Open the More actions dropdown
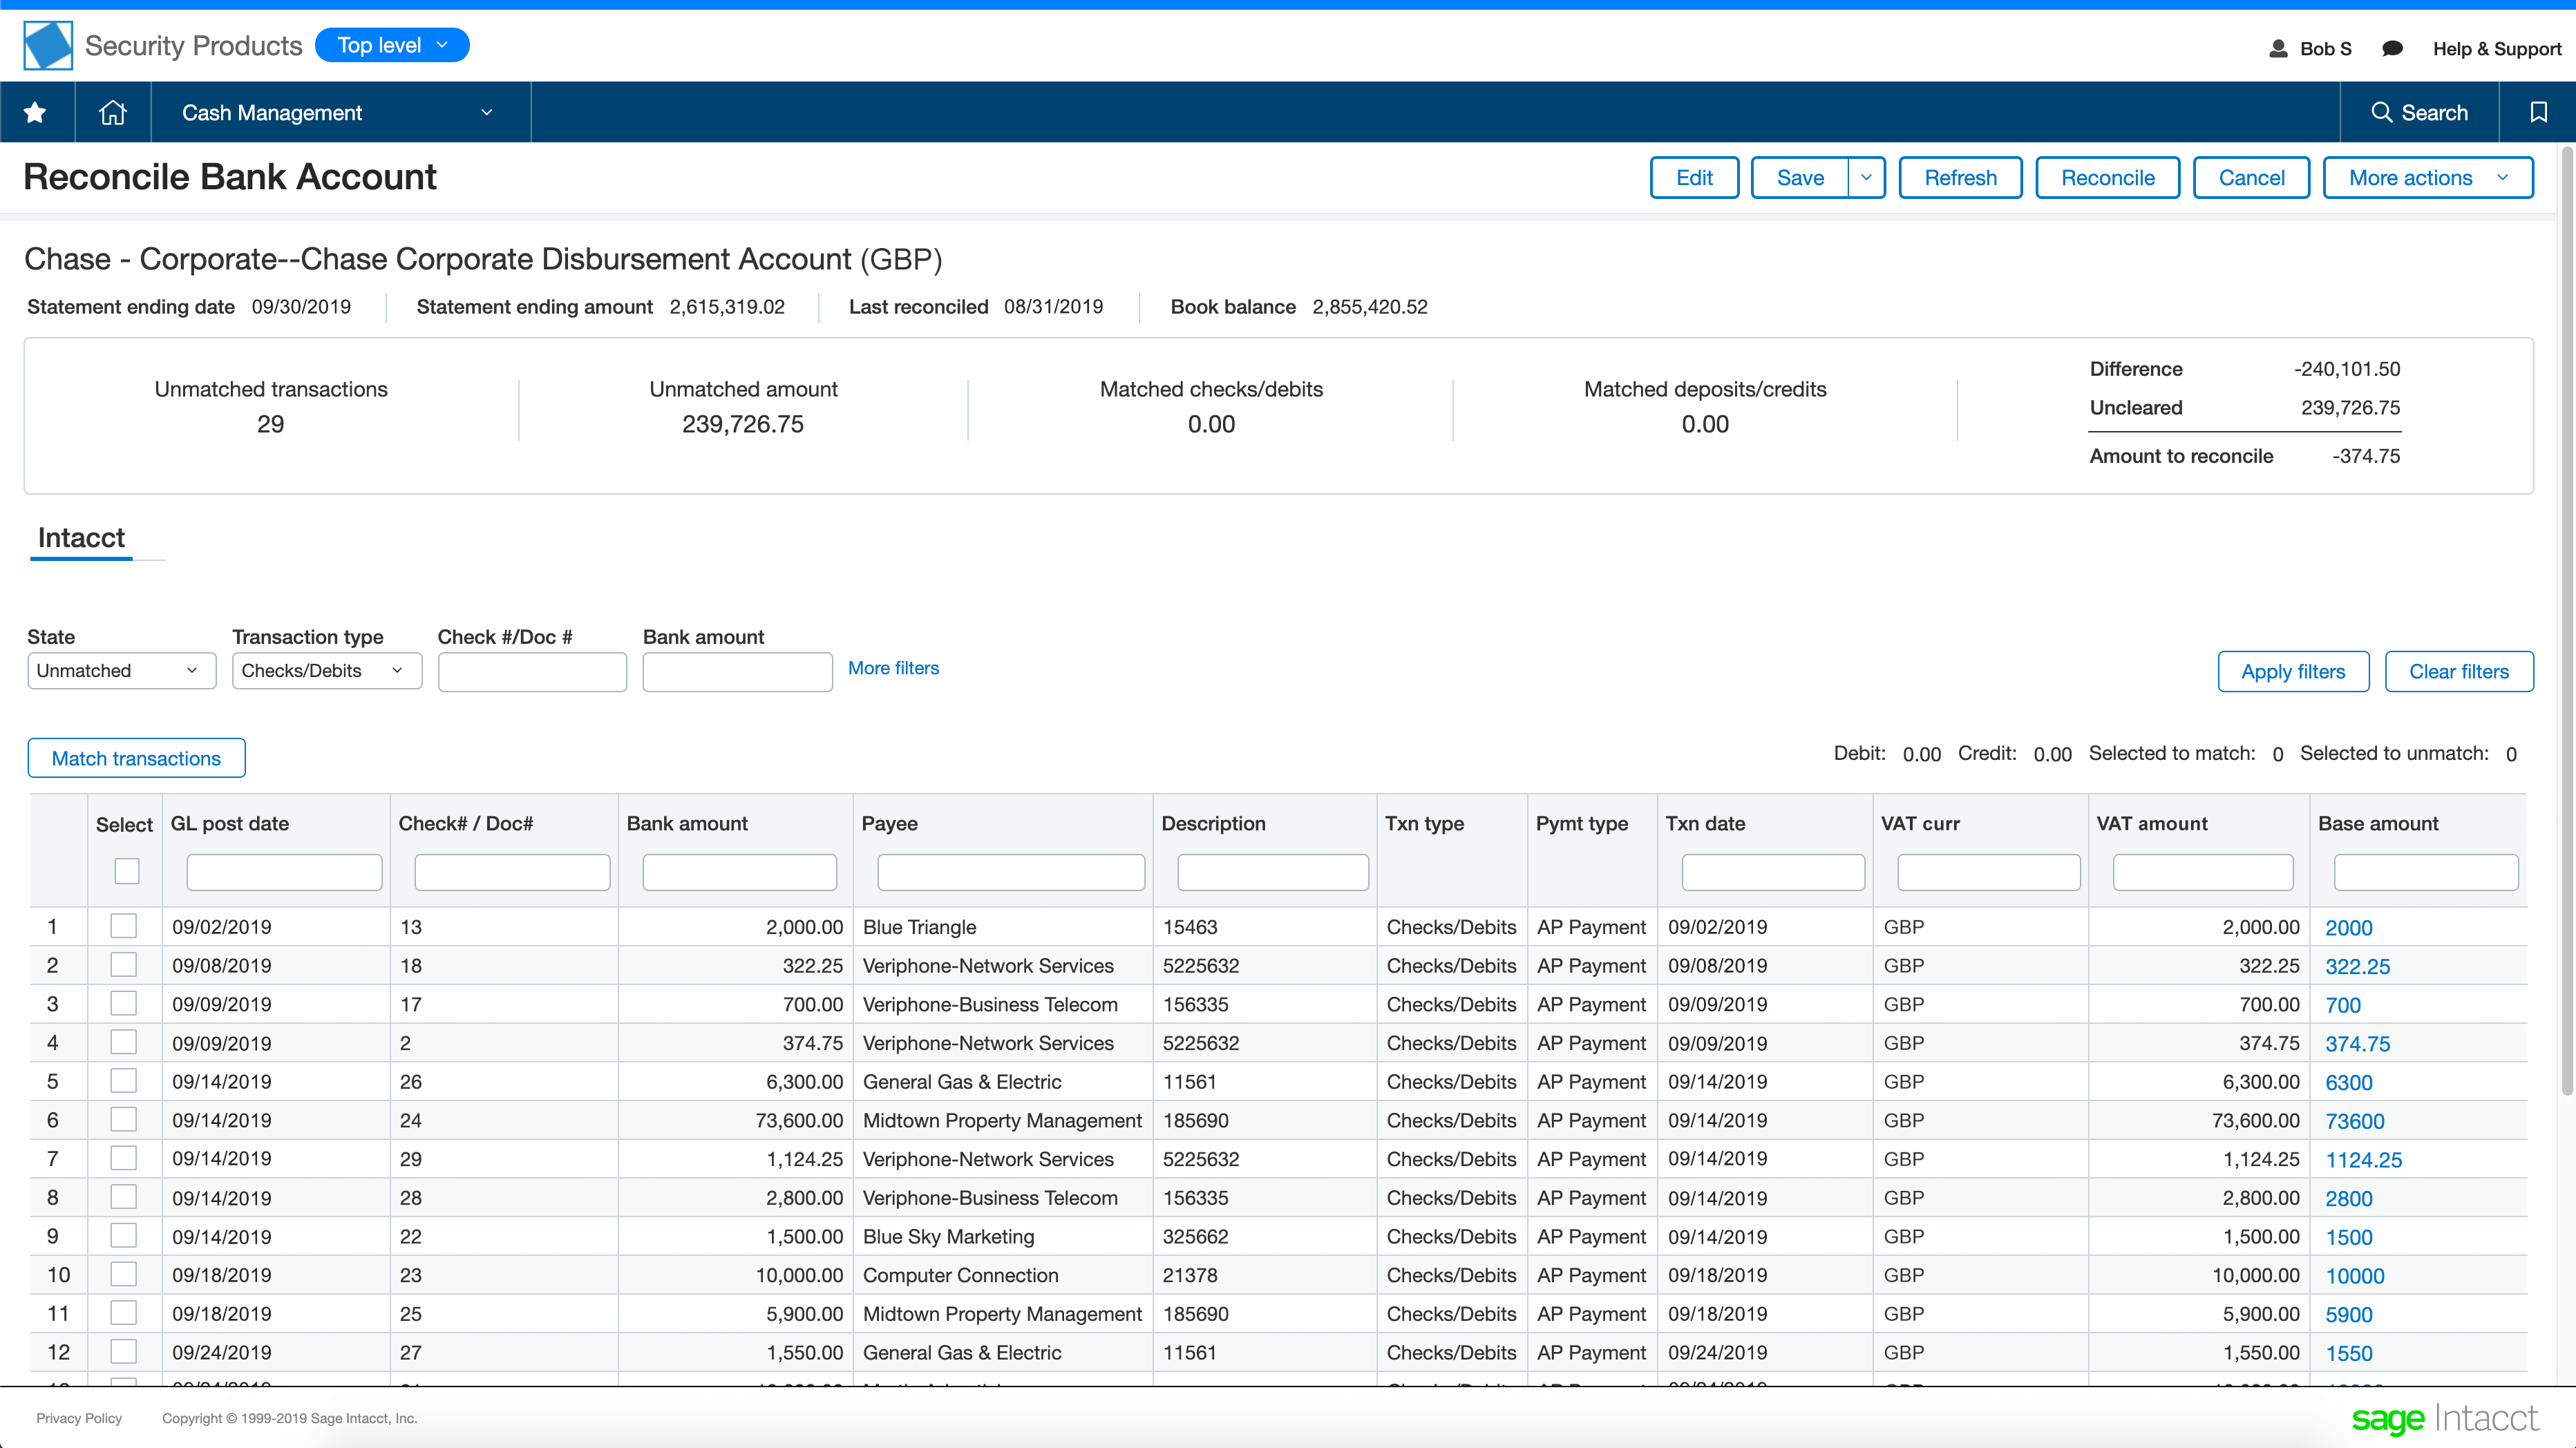2576x1448 pixels. (x=2427, y=177)
